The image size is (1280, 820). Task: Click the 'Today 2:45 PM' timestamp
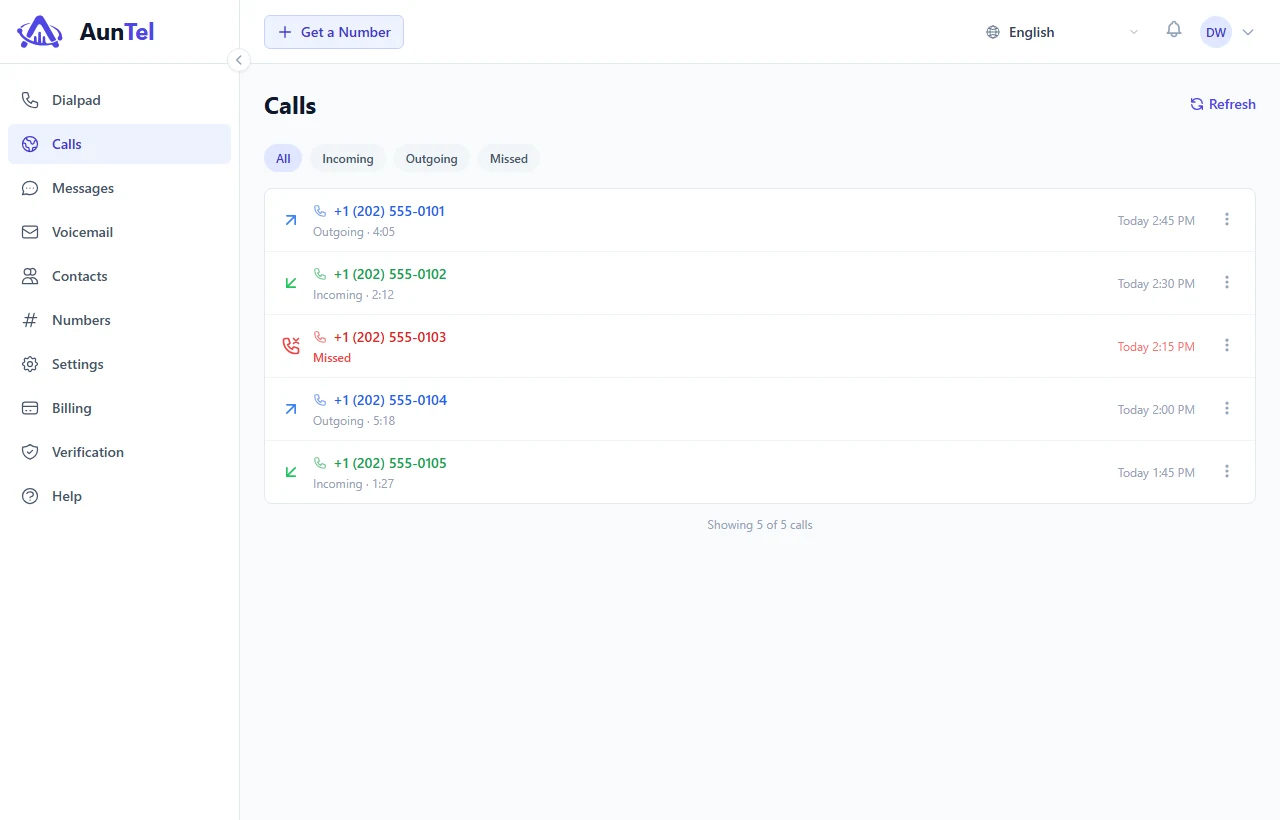point(1156,221)
